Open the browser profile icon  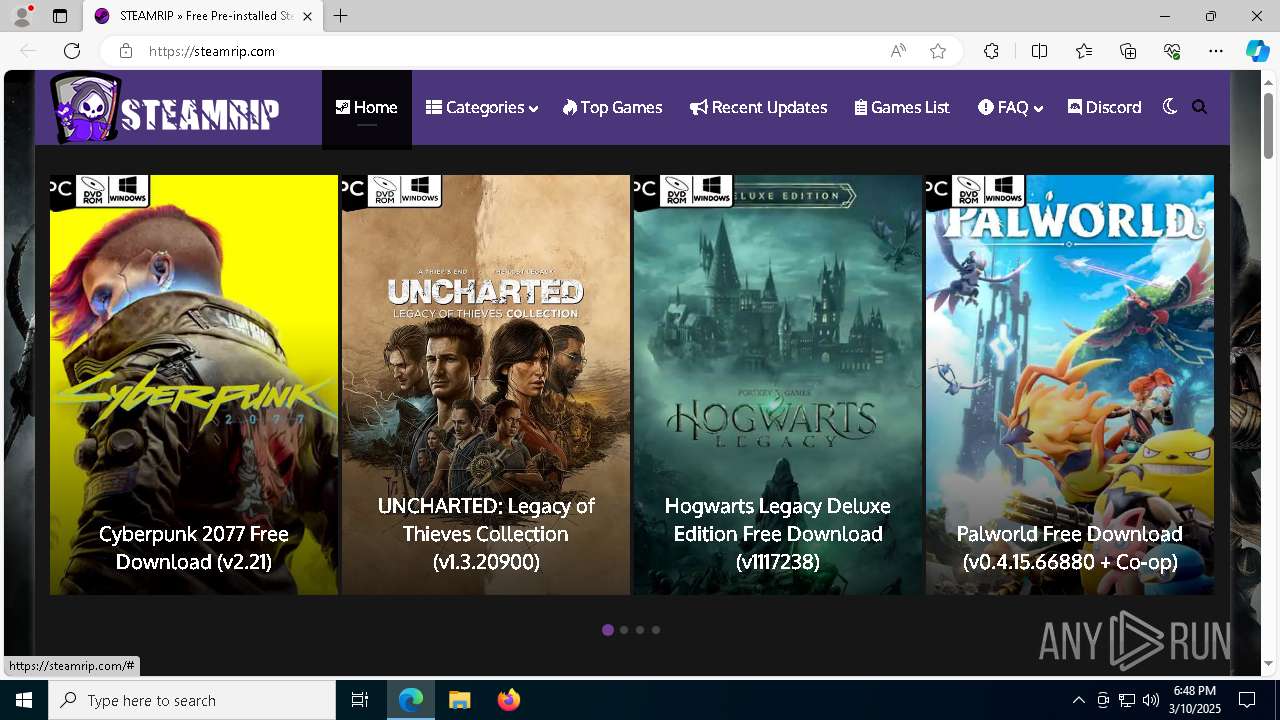22,16
